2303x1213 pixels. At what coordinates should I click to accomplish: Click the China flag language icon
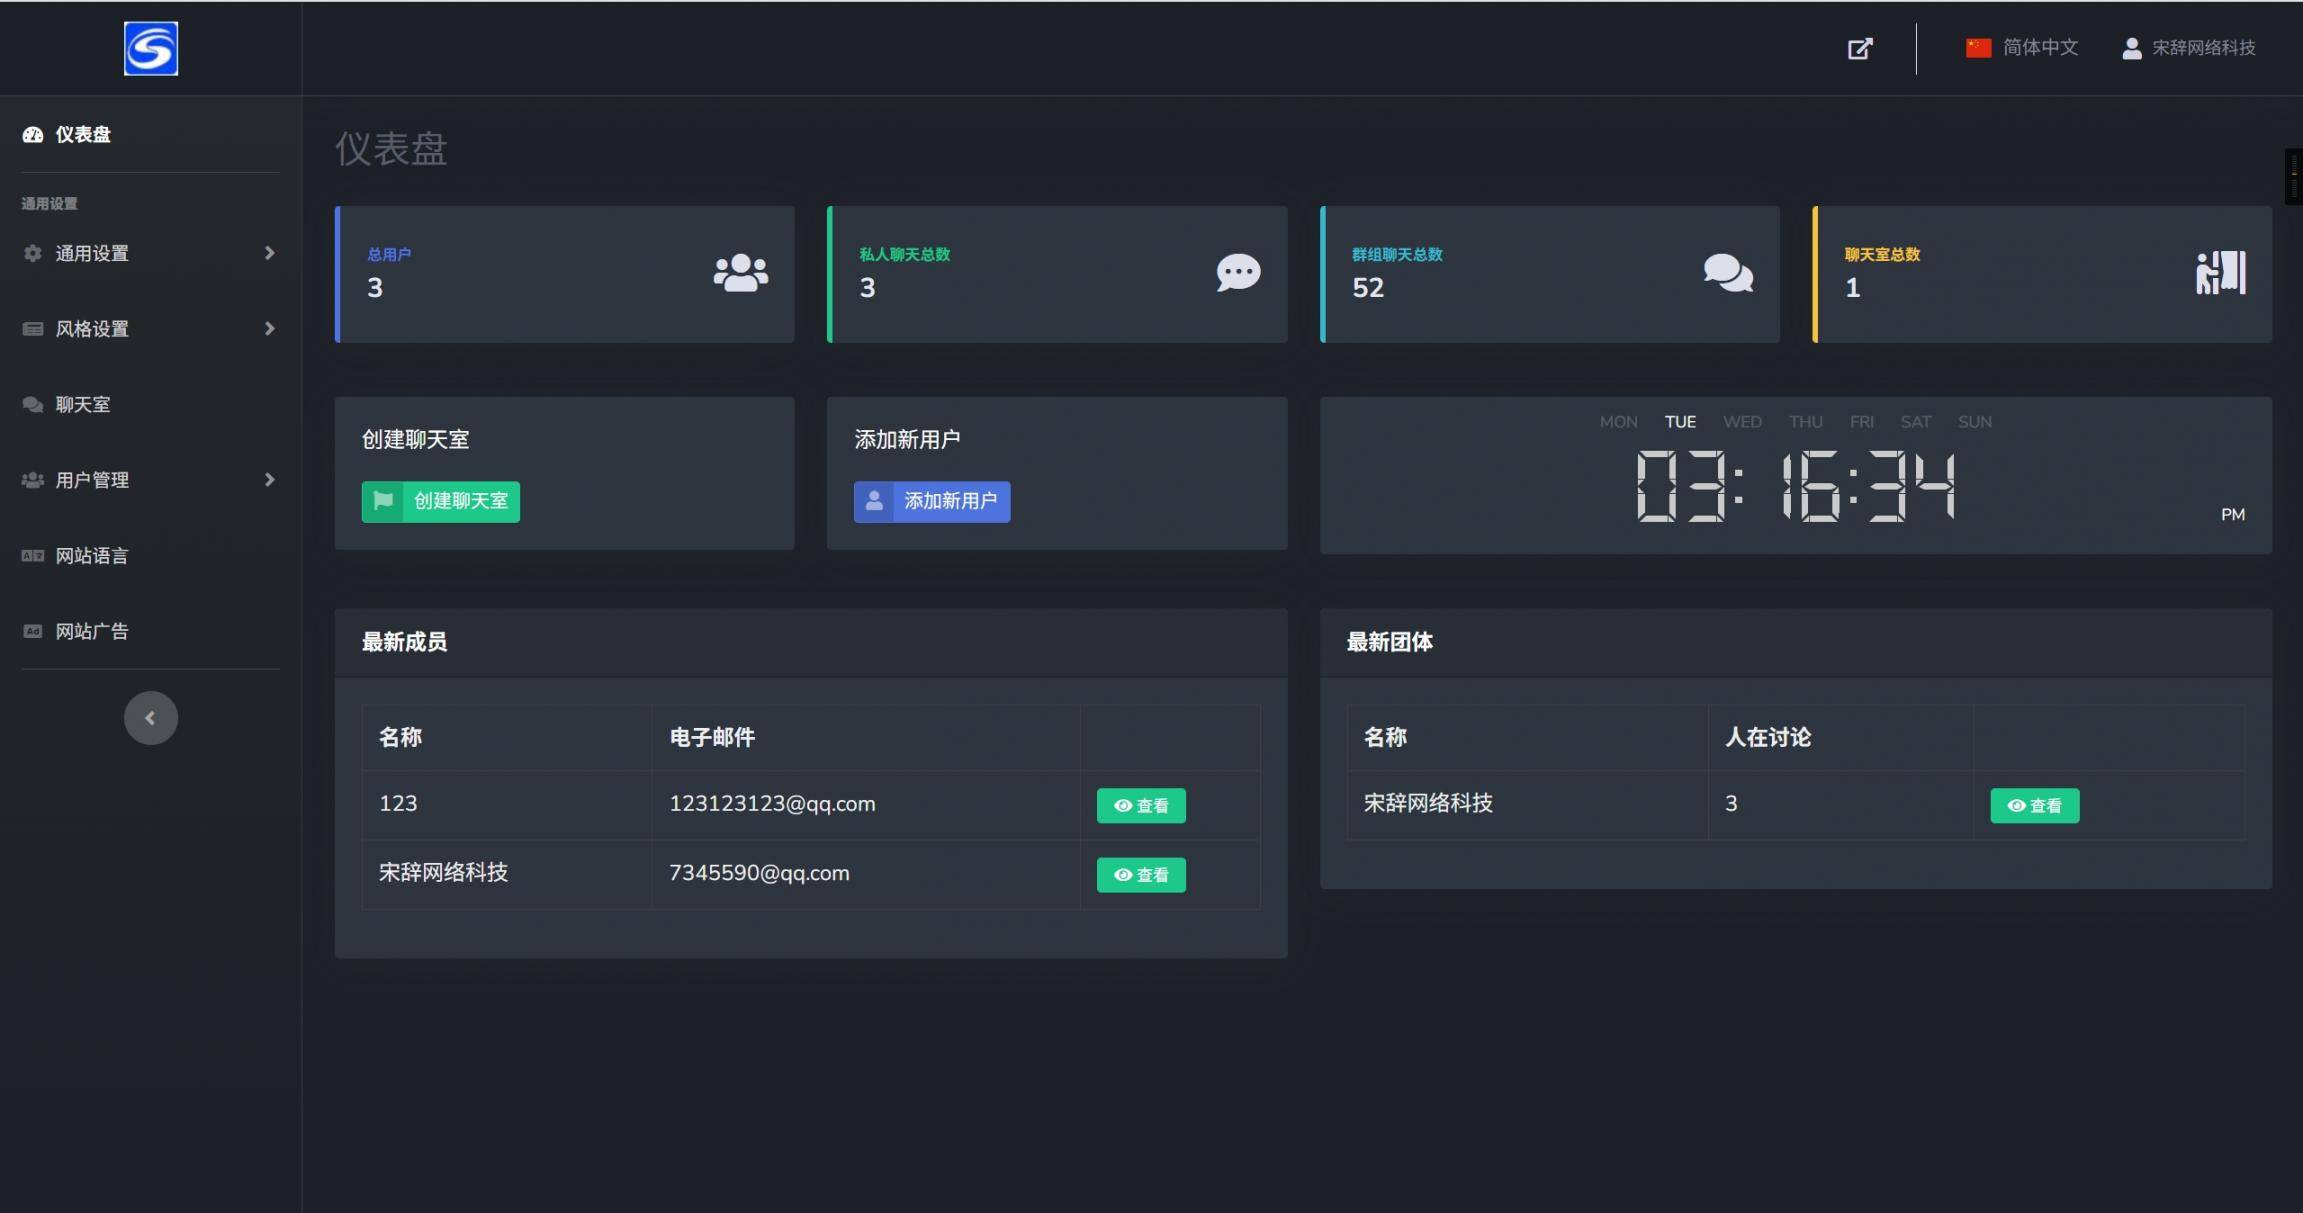[1978, 48]
